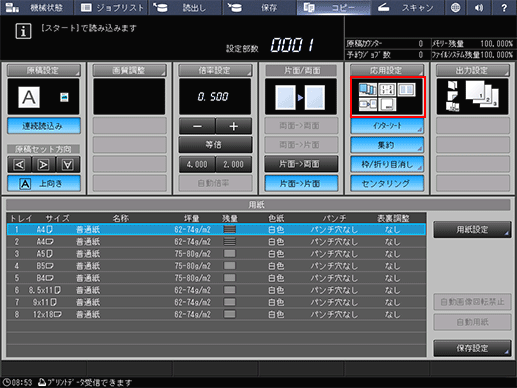Open the 保存 store tab

259,8
